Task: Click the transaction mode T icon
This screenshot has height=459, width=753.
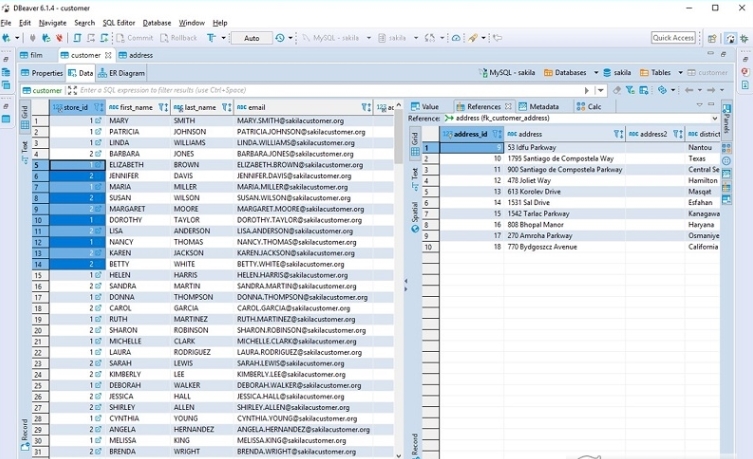Action: [211, 38]
